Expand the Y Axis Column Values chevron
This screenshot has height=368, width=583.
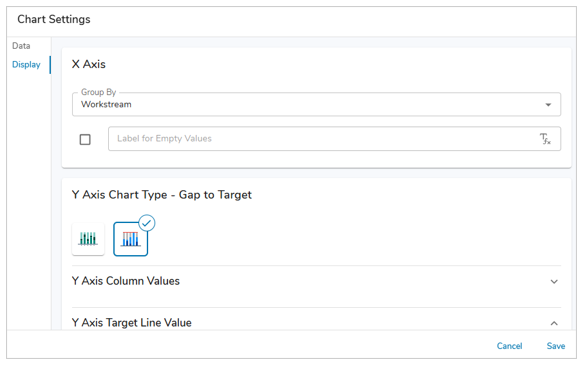[x=554, y=282]
